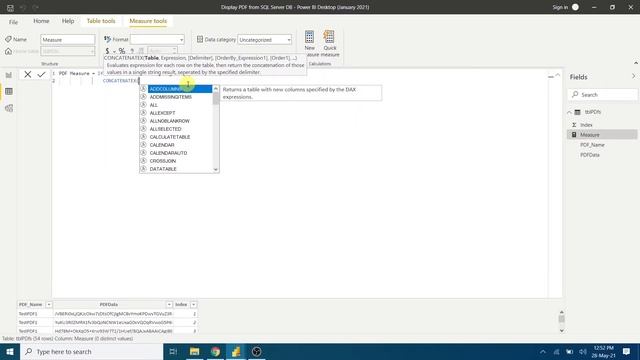Viewport: 640px width, 360px height.
Task: Open Chrome from the taskbar
Action: (215, 351)
